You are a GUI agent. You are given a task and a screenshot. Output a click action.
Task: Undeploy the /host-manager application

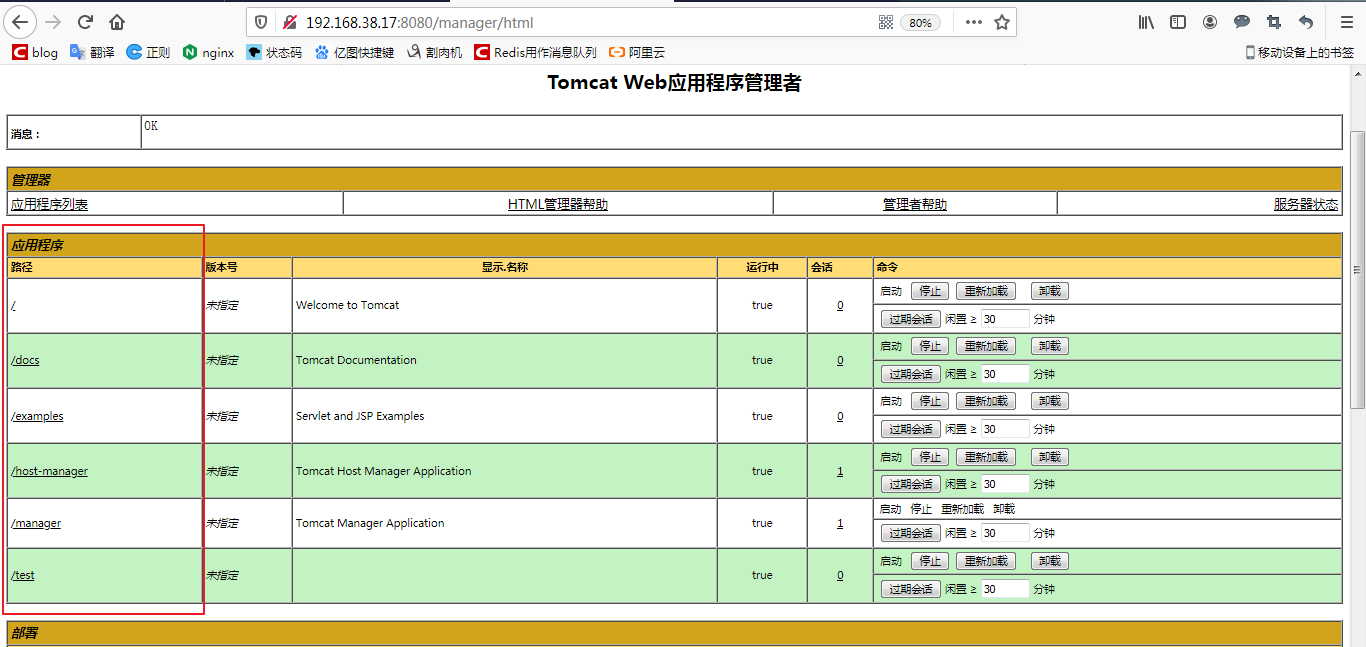point(1049,457)
